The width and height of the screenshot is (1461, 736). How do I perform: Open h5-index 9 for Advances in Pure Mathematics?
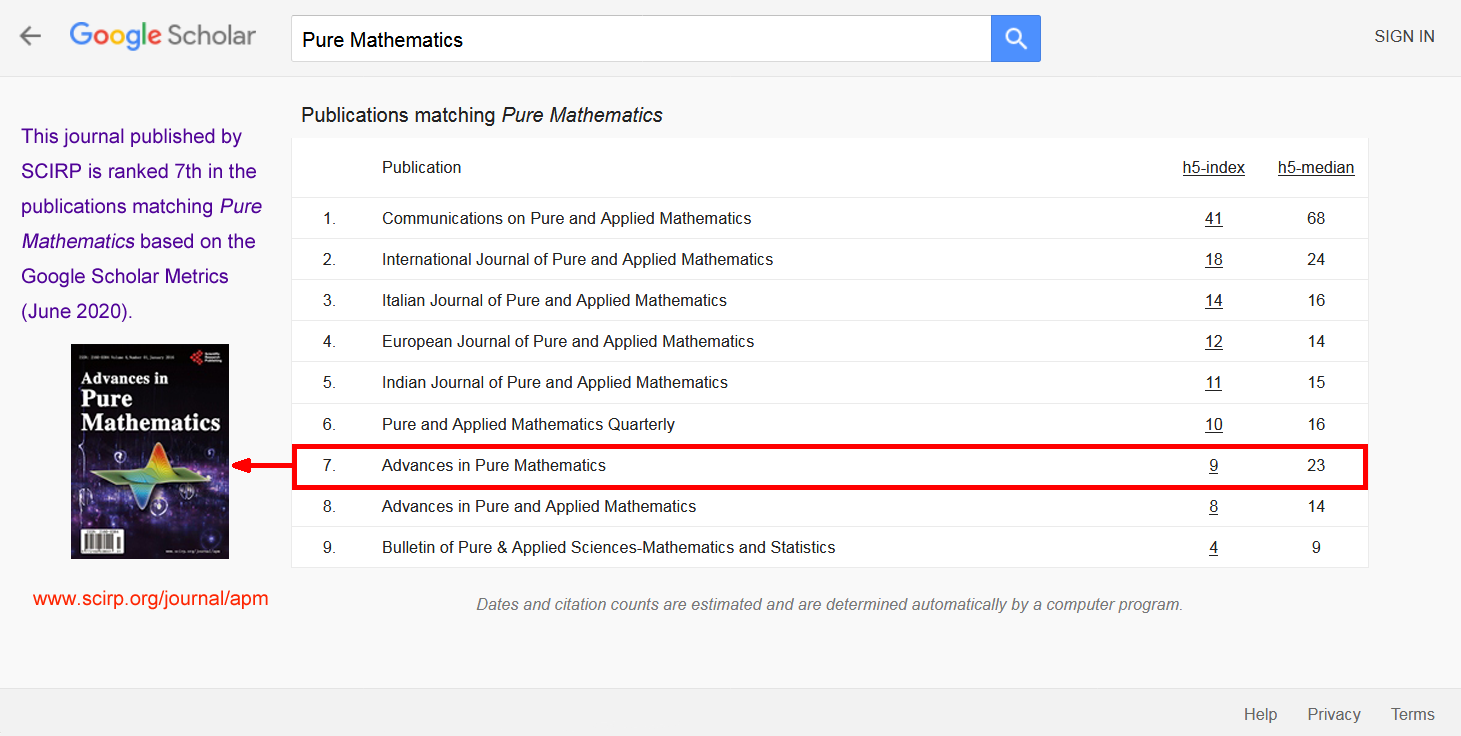(1213, 466)
